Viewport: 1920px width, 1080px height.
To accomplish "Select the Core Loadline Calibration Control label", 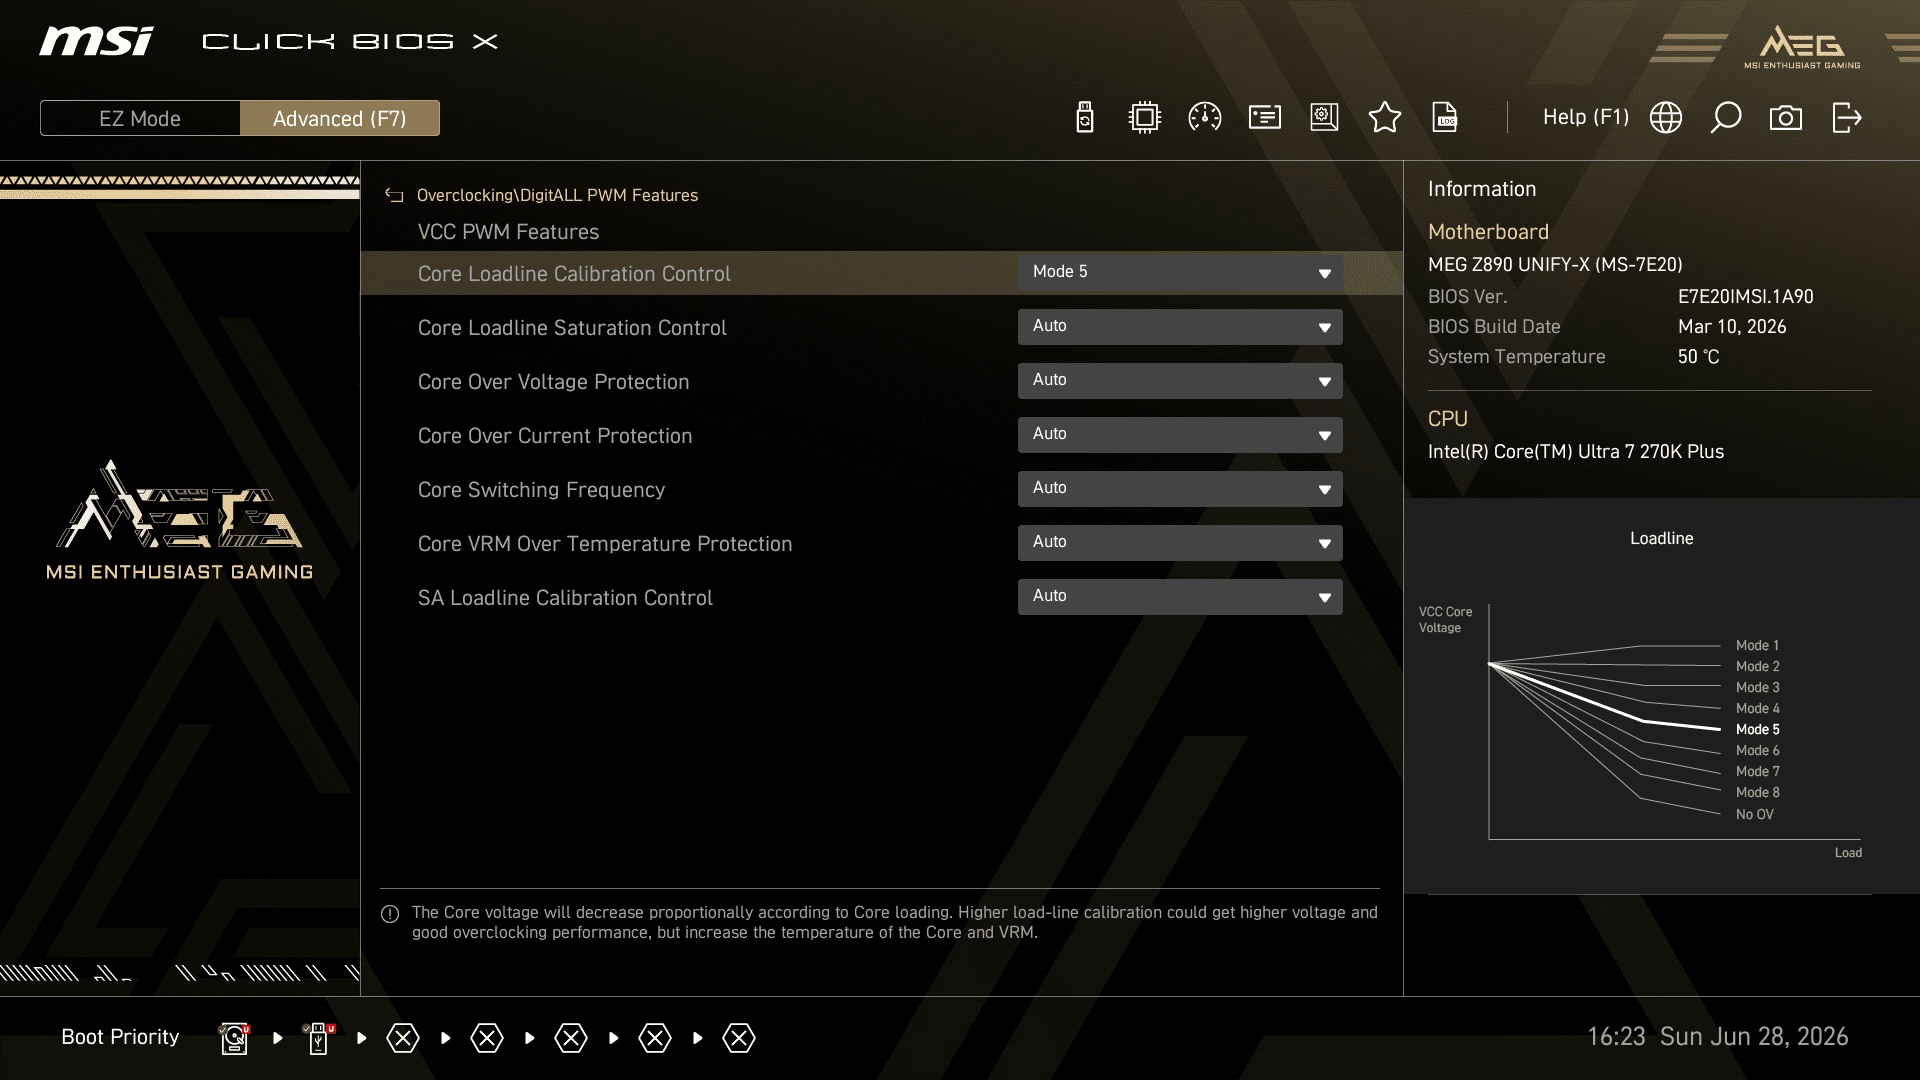I will 574,274.
